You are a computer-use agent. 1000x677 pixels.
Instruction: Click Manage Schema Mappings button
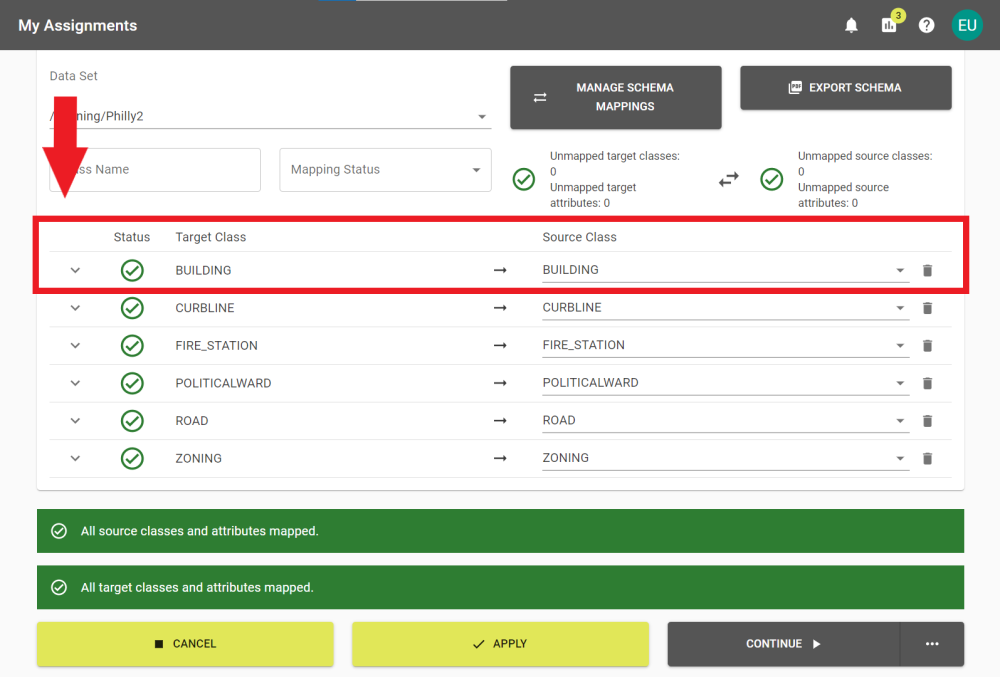tap(615, 97)
